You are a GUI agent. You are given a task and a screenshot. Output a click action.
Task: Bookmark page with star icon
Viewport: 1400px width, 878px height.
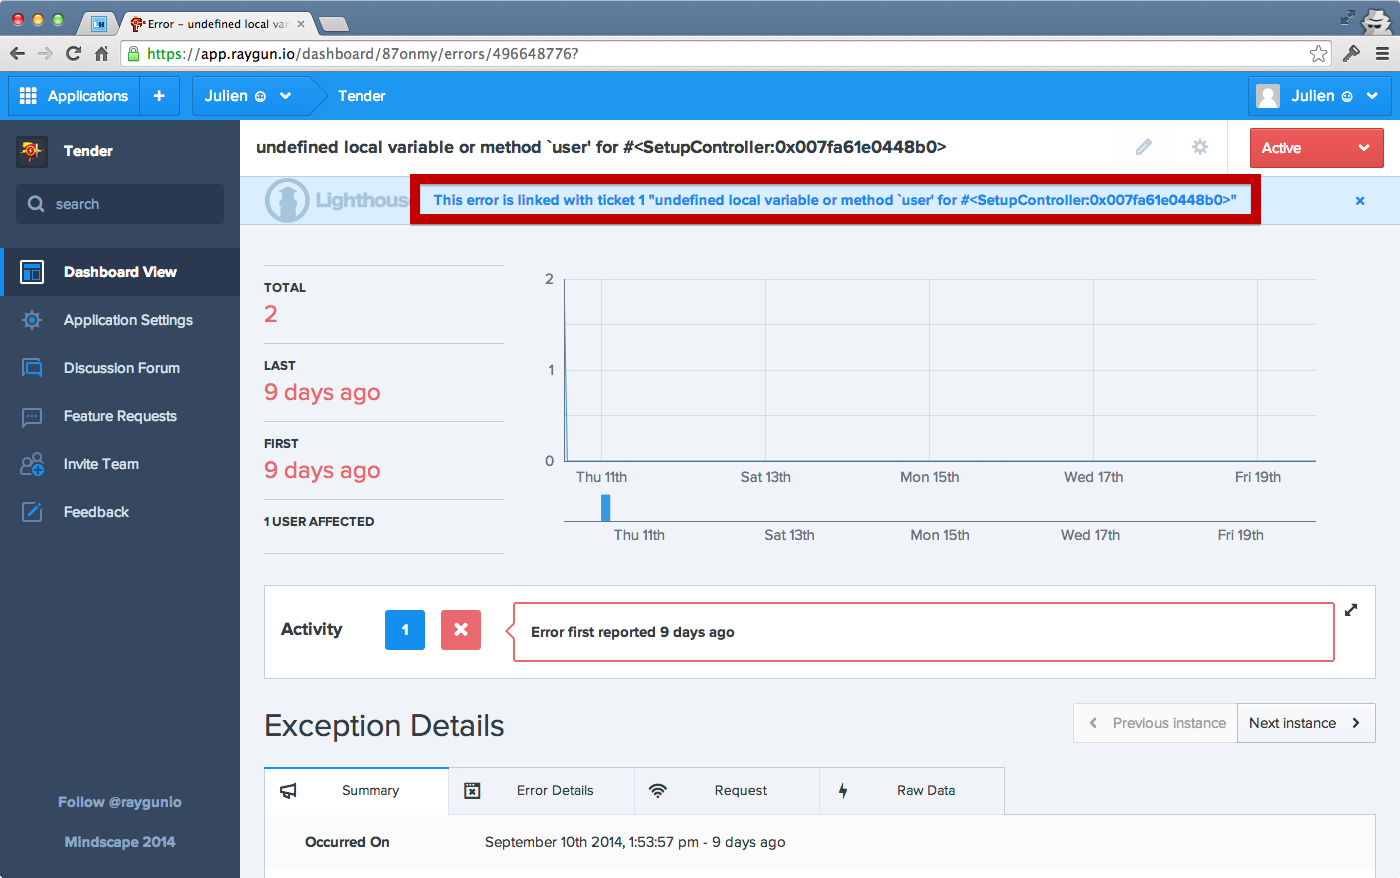tap(1318, 54)
